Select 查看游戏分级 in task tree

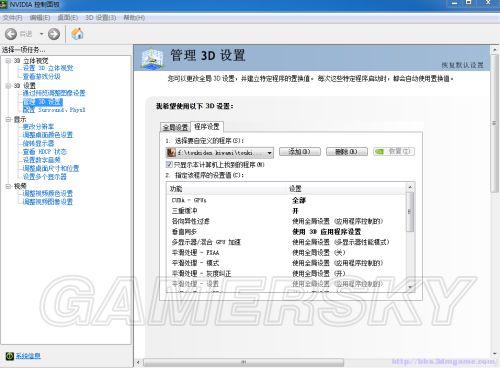41,76
